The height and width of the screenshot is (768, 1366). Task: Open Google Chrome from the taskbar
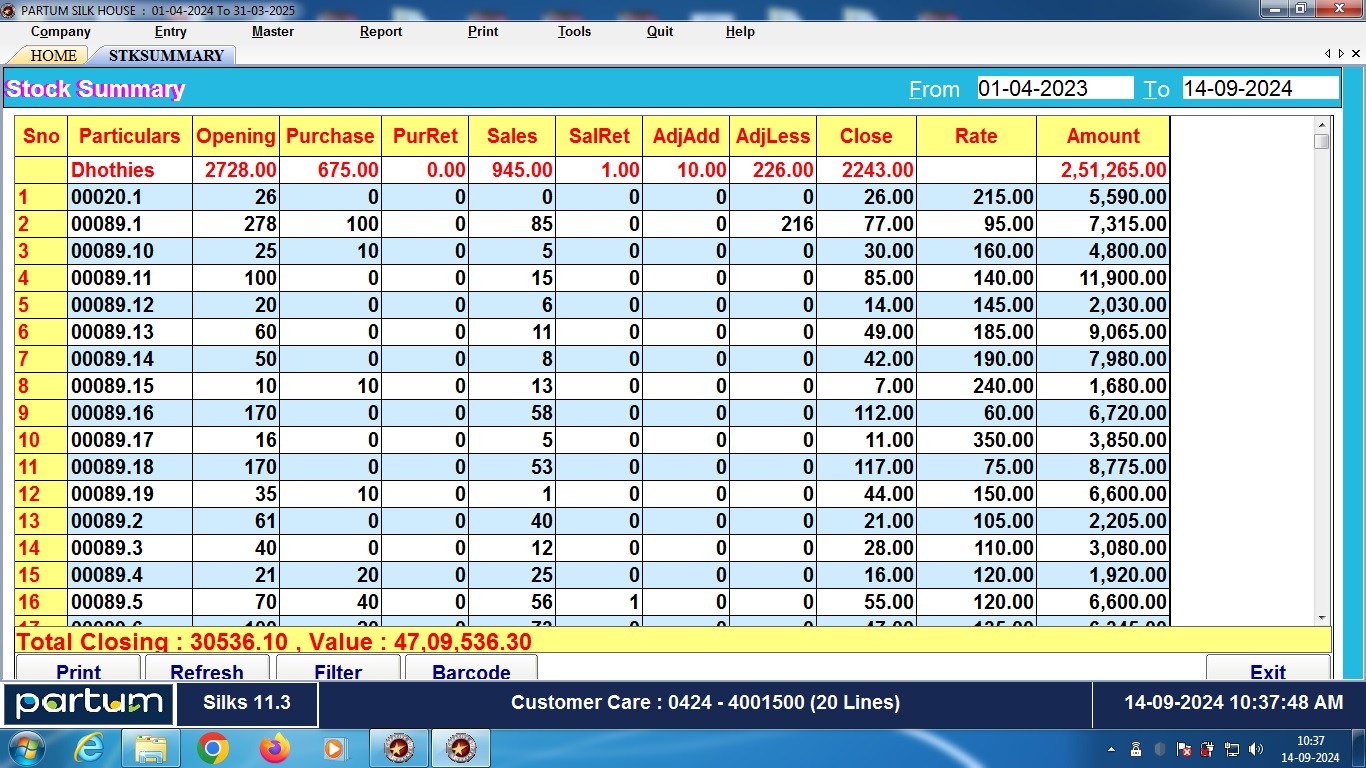[x=212, y=748]
